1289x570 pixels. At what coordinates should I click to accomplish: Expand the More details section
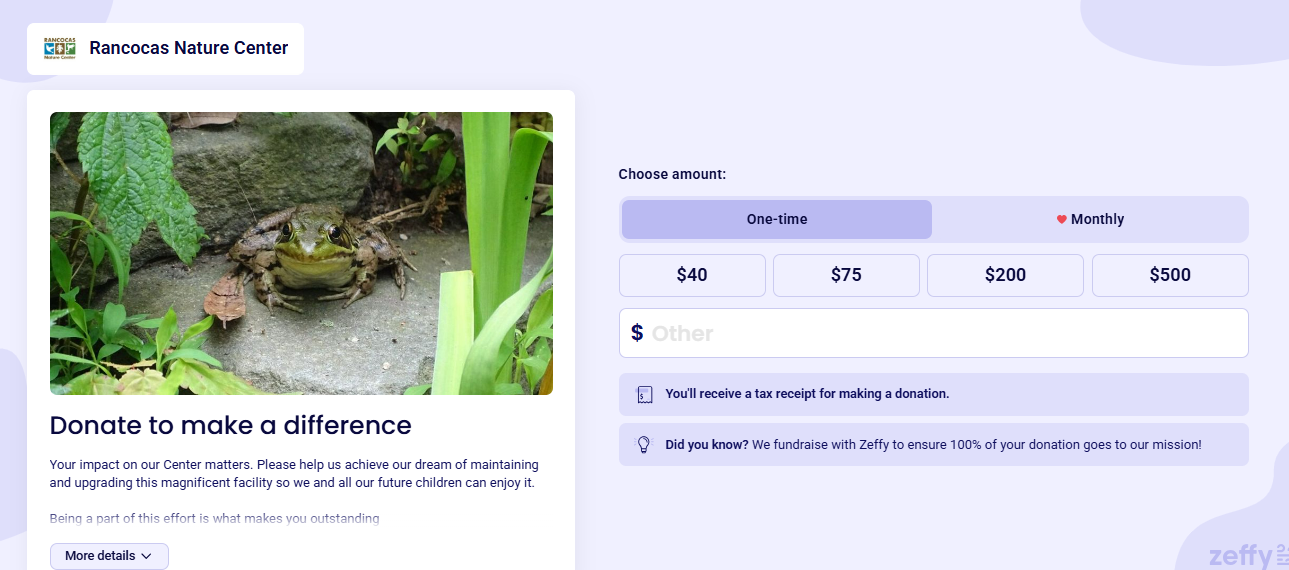tap(109, 556)
